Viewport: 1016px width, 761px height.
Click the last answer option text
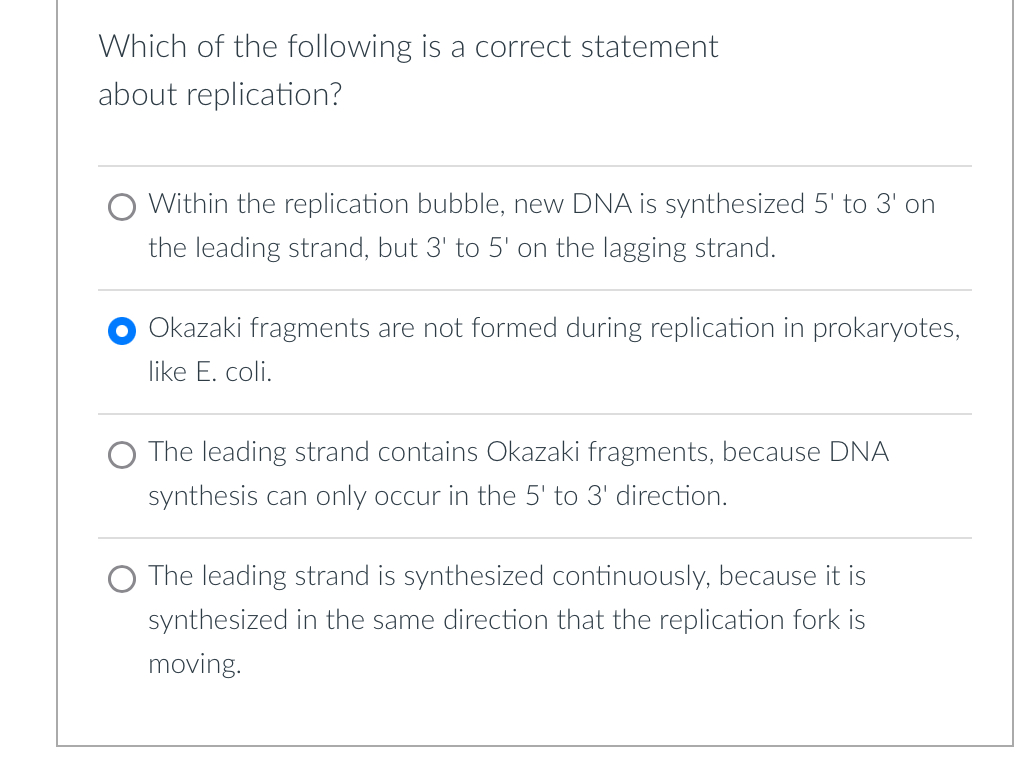(x=507, y=619)
